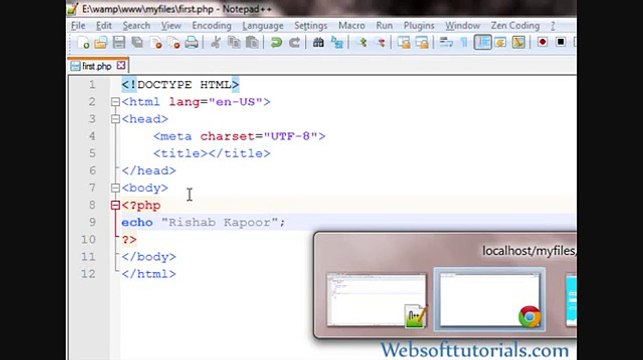Viewport: 643px width, 360px height.
Task: Open the Language menu
Action: tap(262, 26)
